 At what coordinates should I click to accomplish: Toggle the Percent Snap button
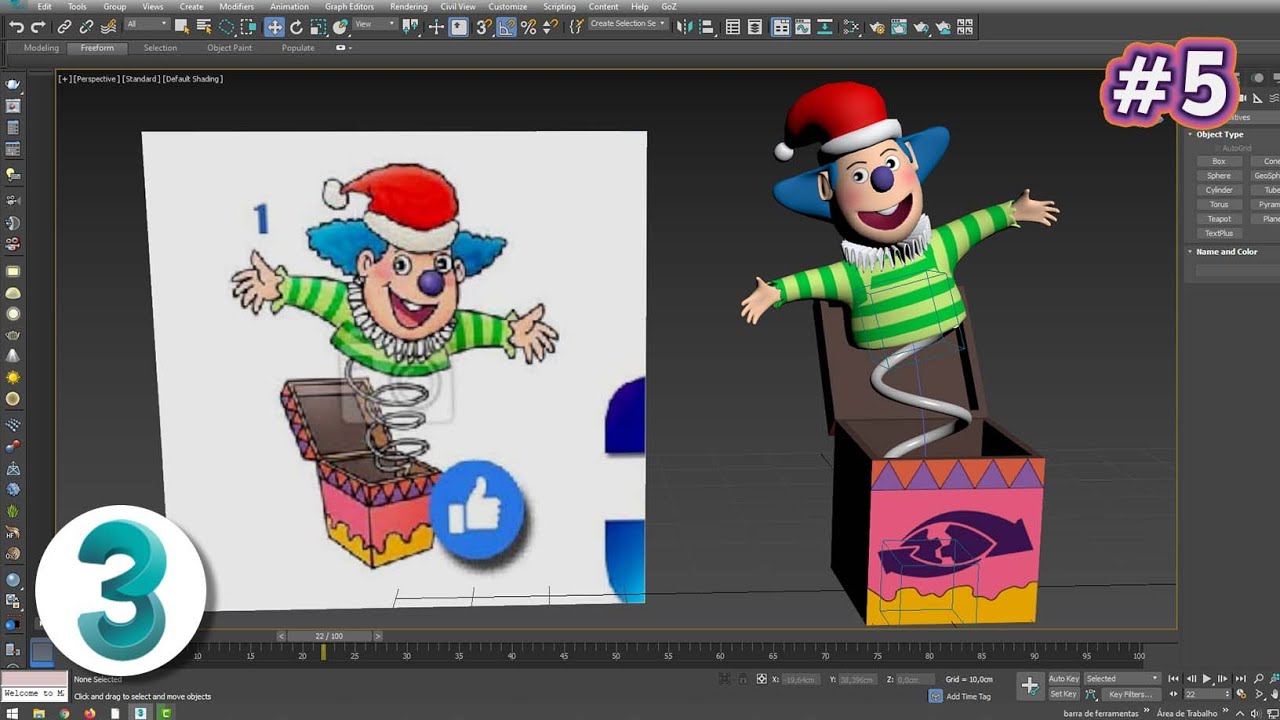tap(528, 27)
